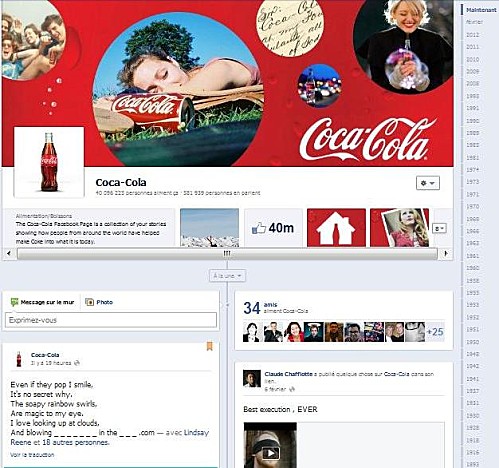This screenshot has width=499, height=468.
Task: Jump to 1961 on the timeline
Action: pyautogui.click(x=472, y=256)
